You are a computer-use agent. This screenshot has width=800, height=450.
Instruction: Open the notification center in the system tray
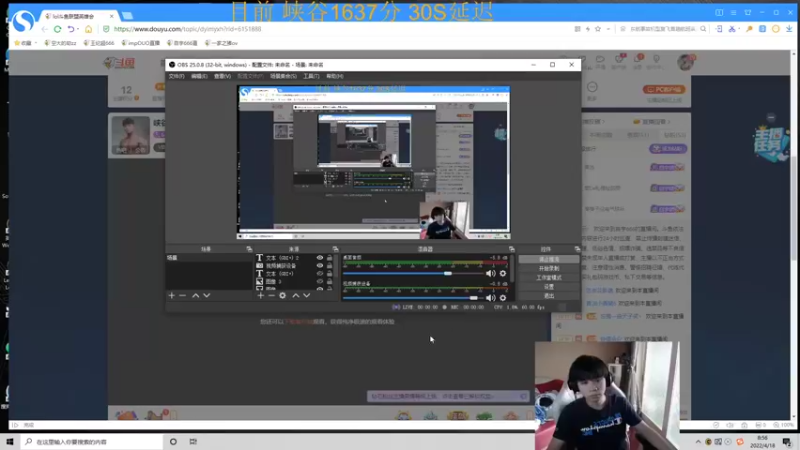click(x=787, y=442)
